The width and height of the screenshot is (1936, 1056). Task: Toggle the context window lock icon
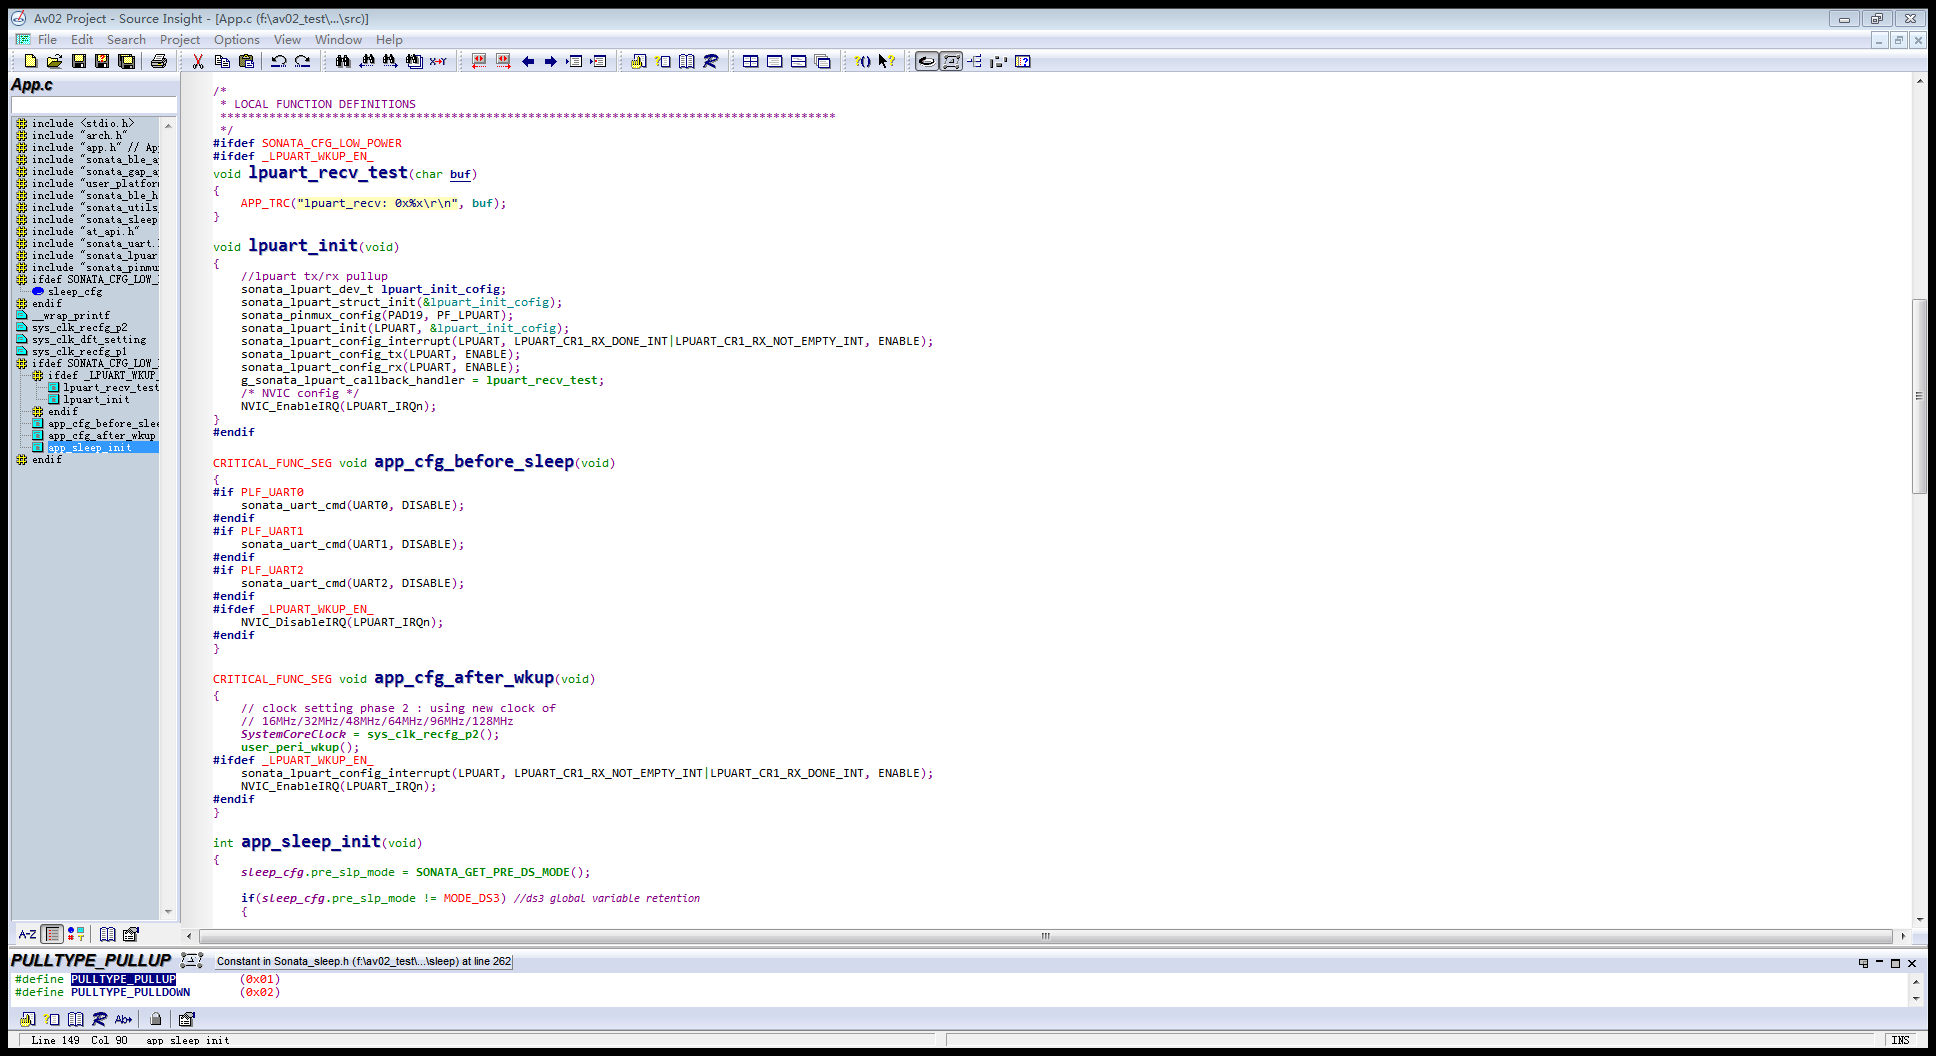pos(156,1019)
